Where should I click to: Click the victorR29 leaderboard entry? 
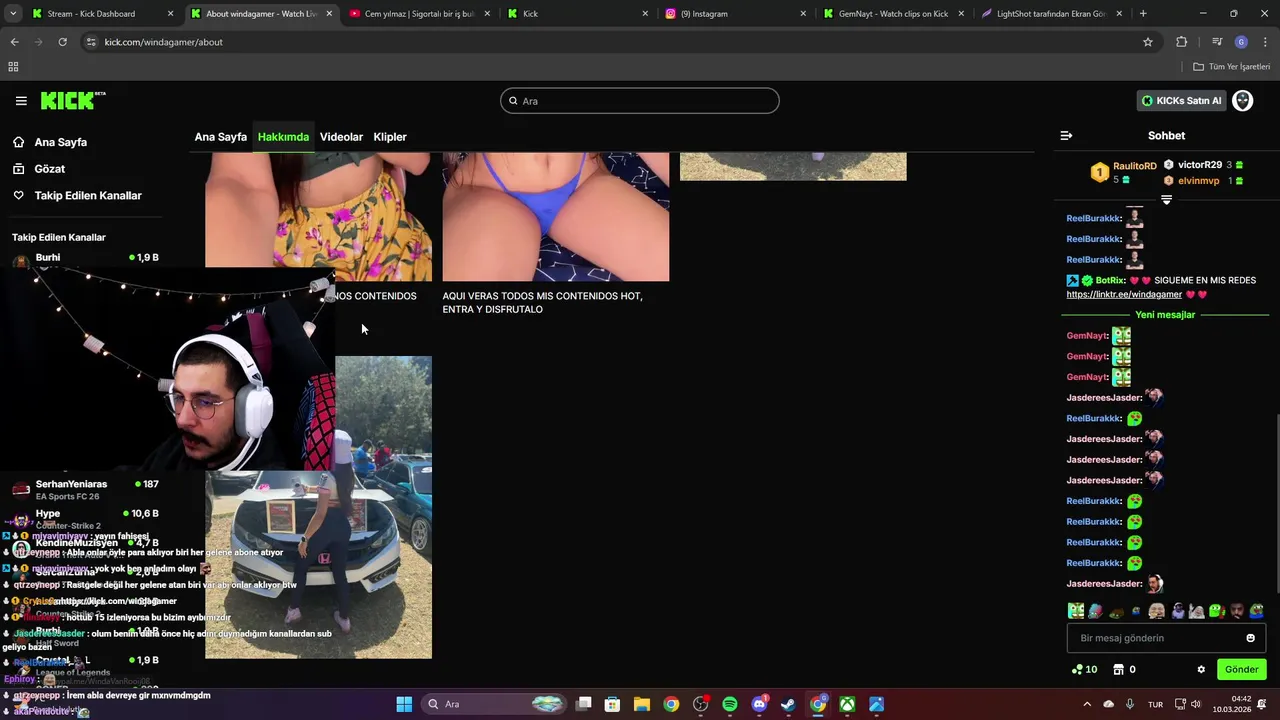tap(1205, 165)
